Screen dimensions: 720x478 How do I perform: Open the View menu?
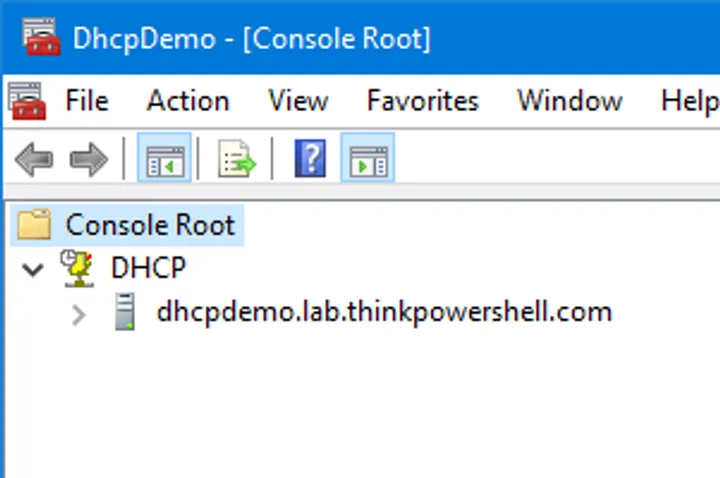[x=298, y=101]
